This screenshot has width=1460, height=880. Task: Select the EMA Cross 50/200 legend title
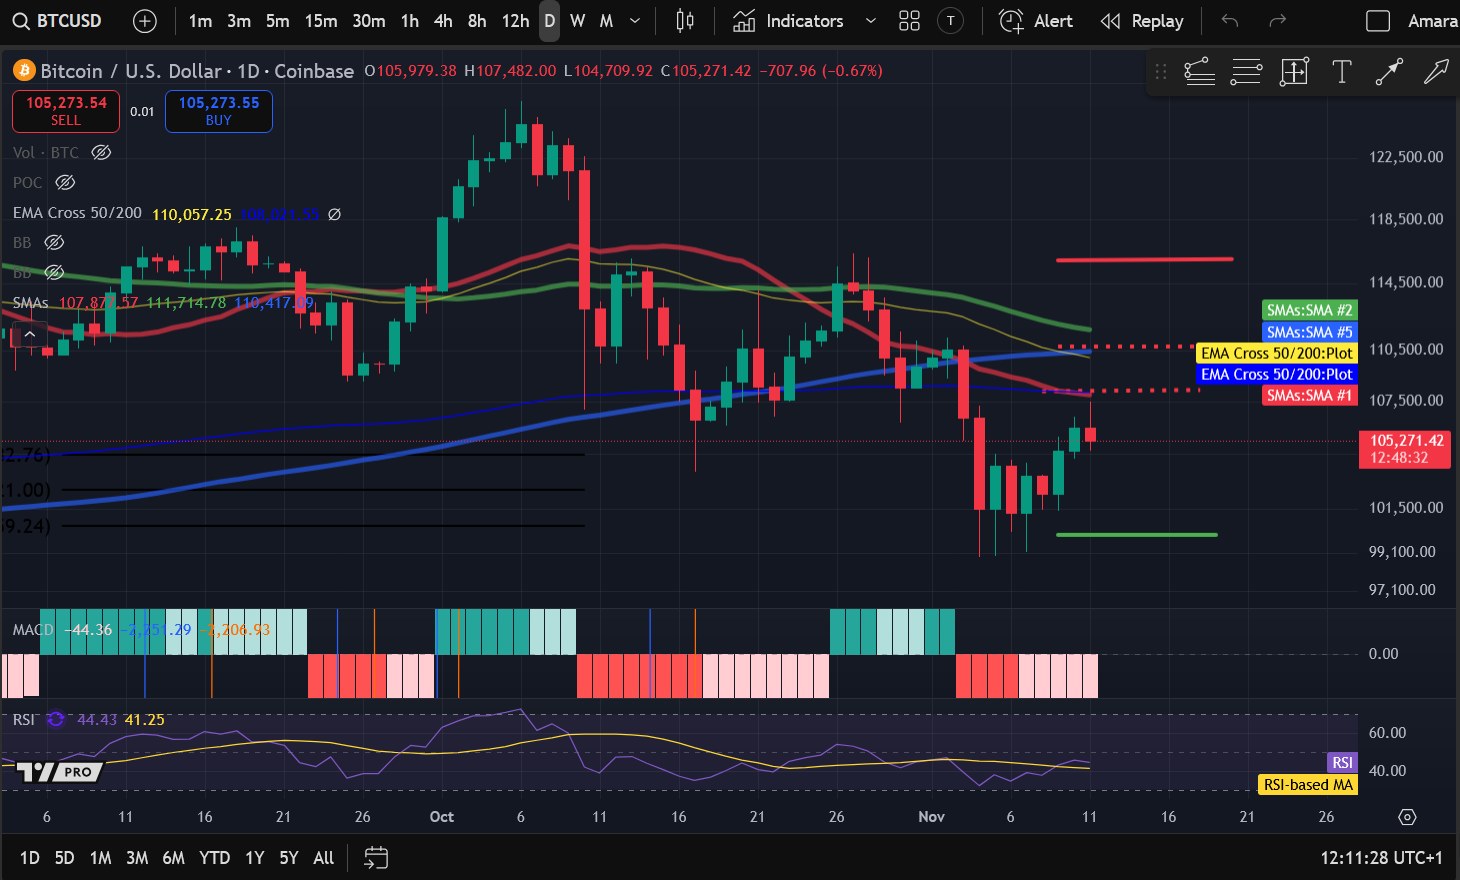coord(77,213)
